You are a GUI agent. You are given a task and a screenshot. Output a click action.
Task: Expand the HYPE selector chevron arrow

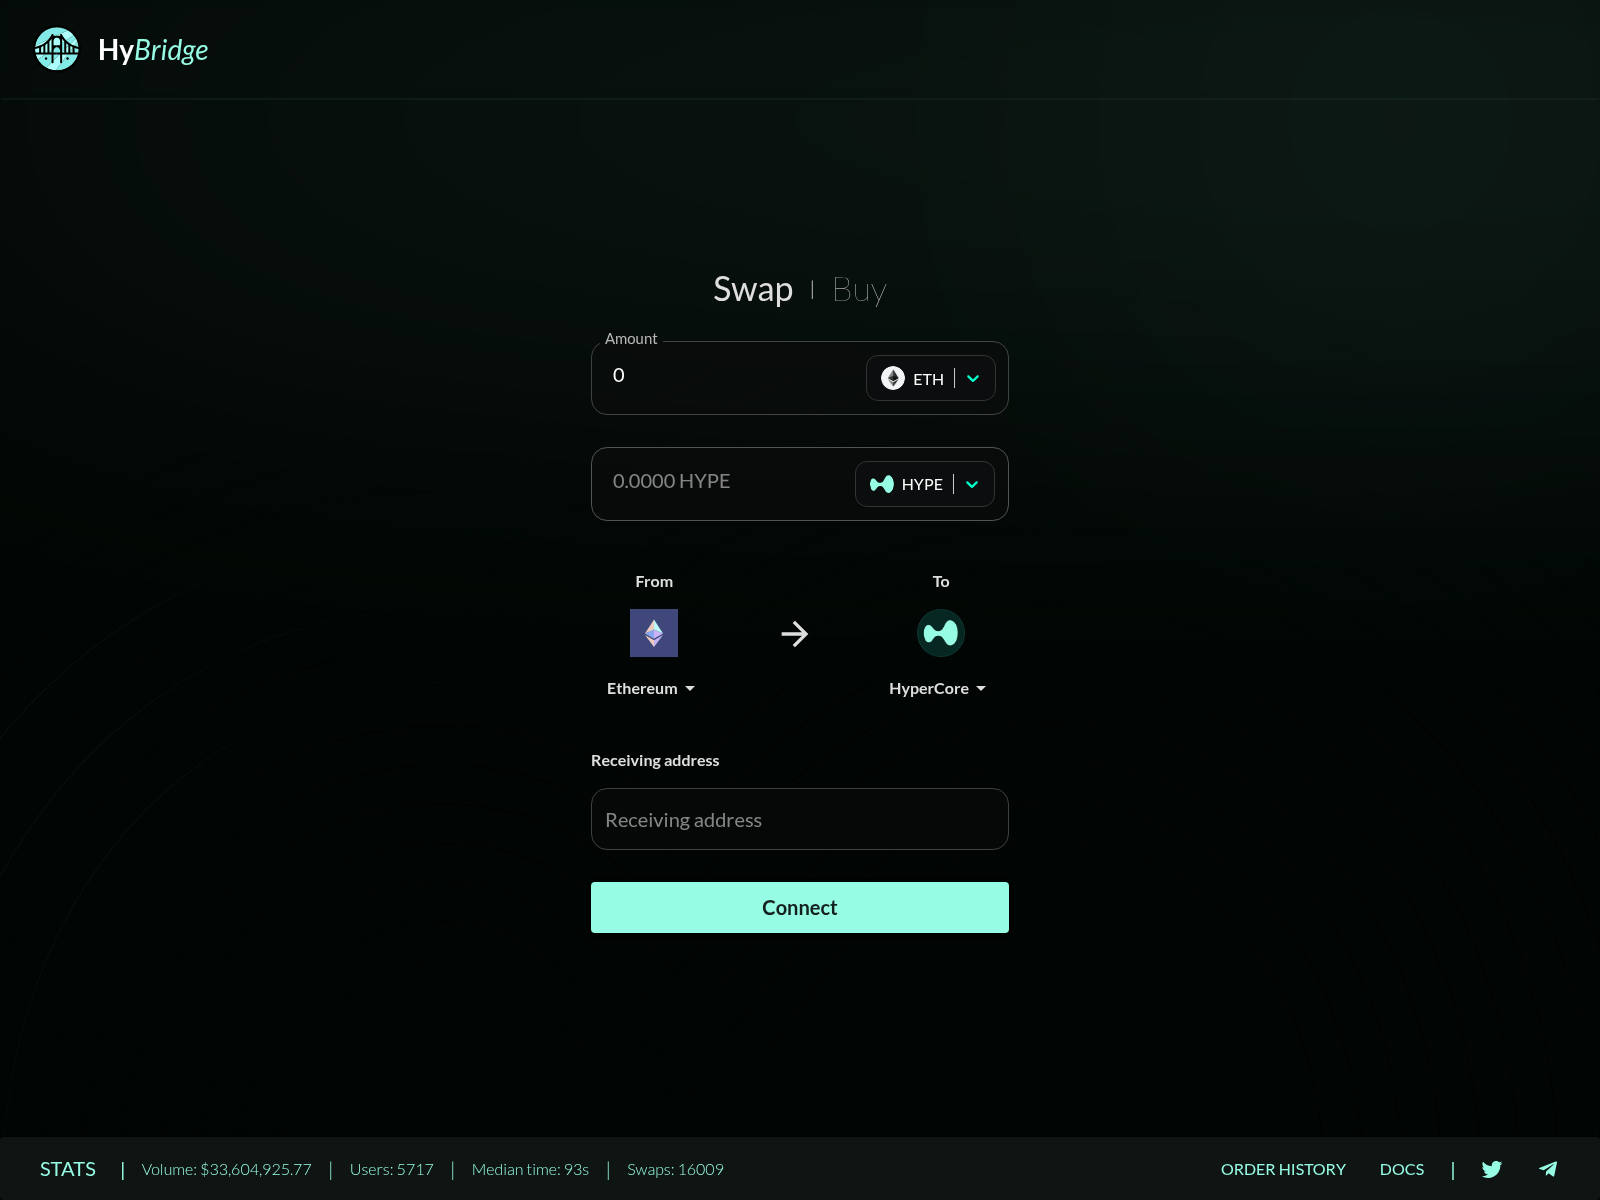click(x=972, y=484)
